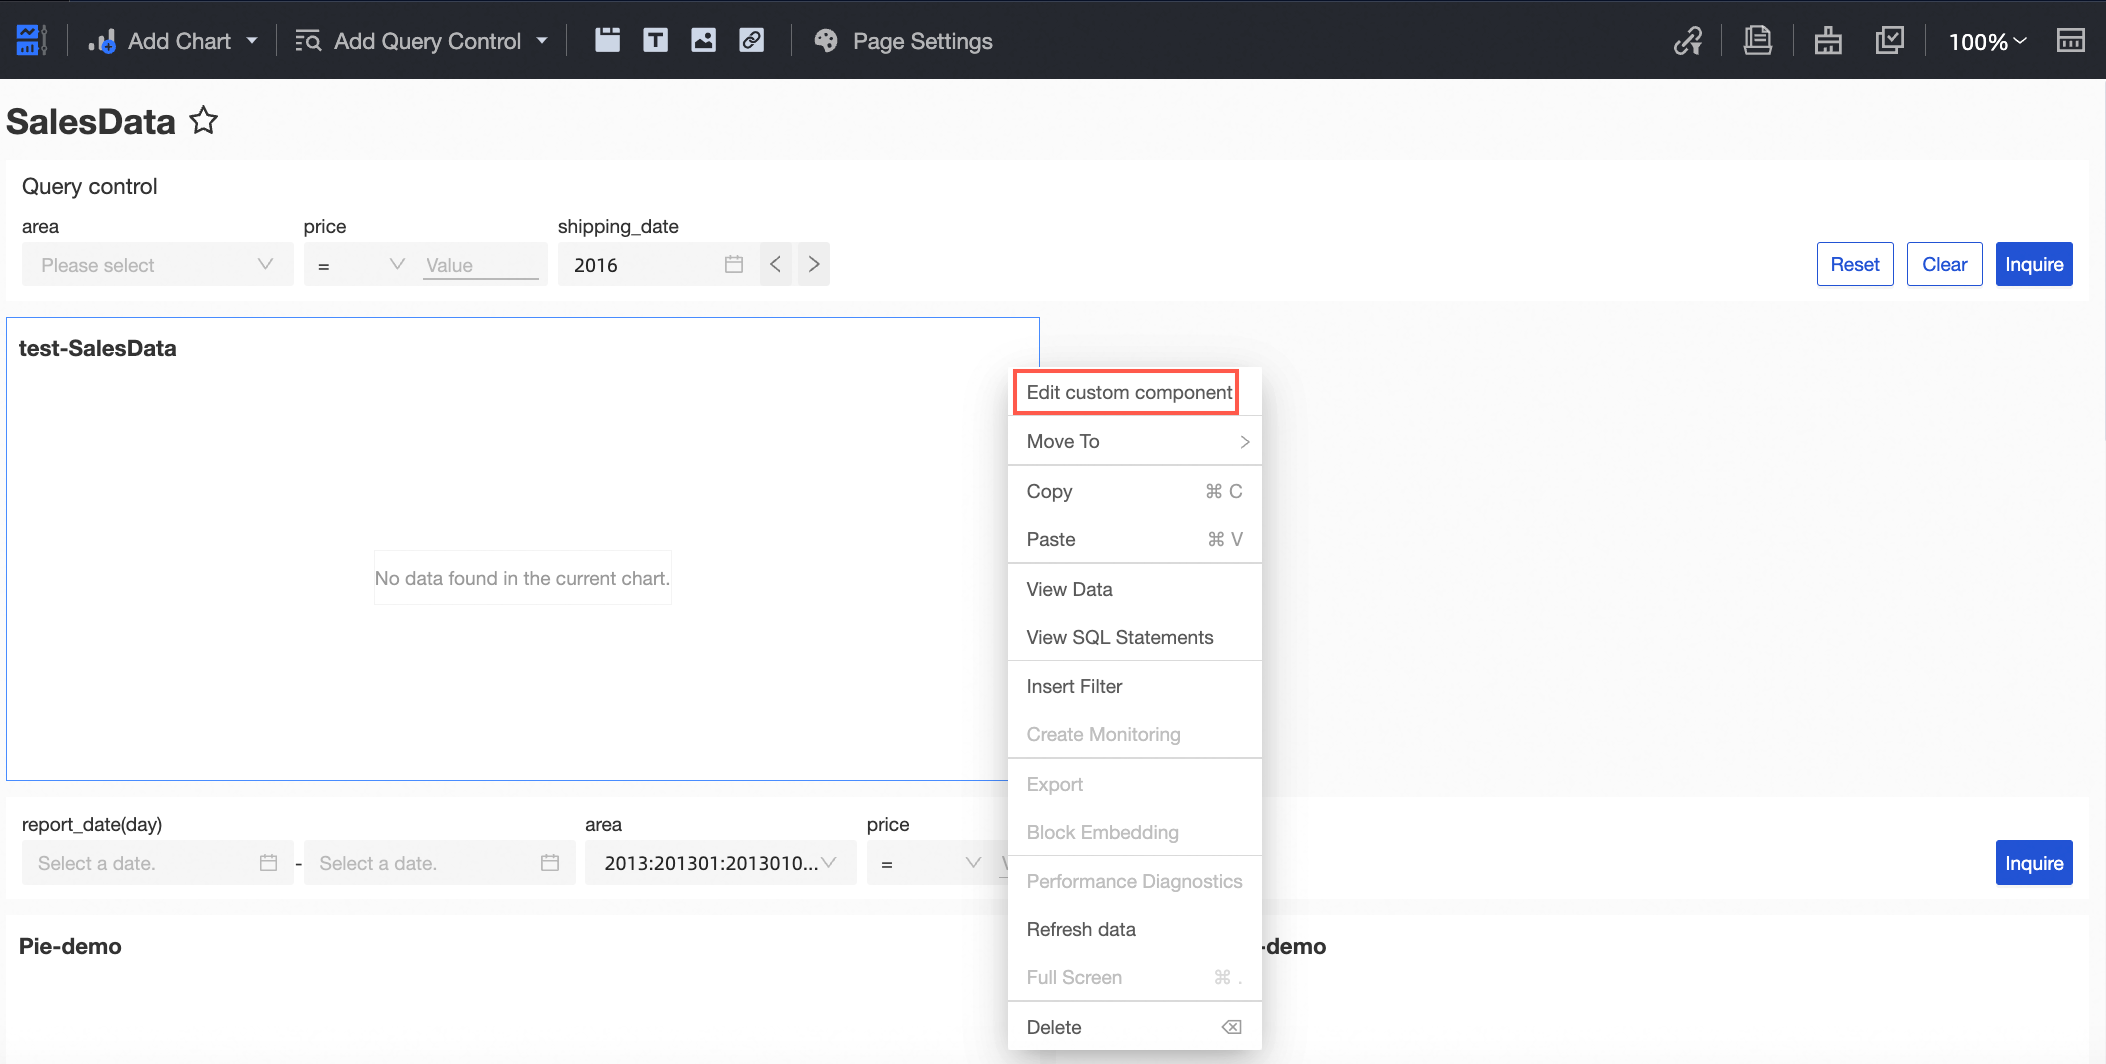
Task: Choose View SQL Statements
Action: [x=1135, y=637]
